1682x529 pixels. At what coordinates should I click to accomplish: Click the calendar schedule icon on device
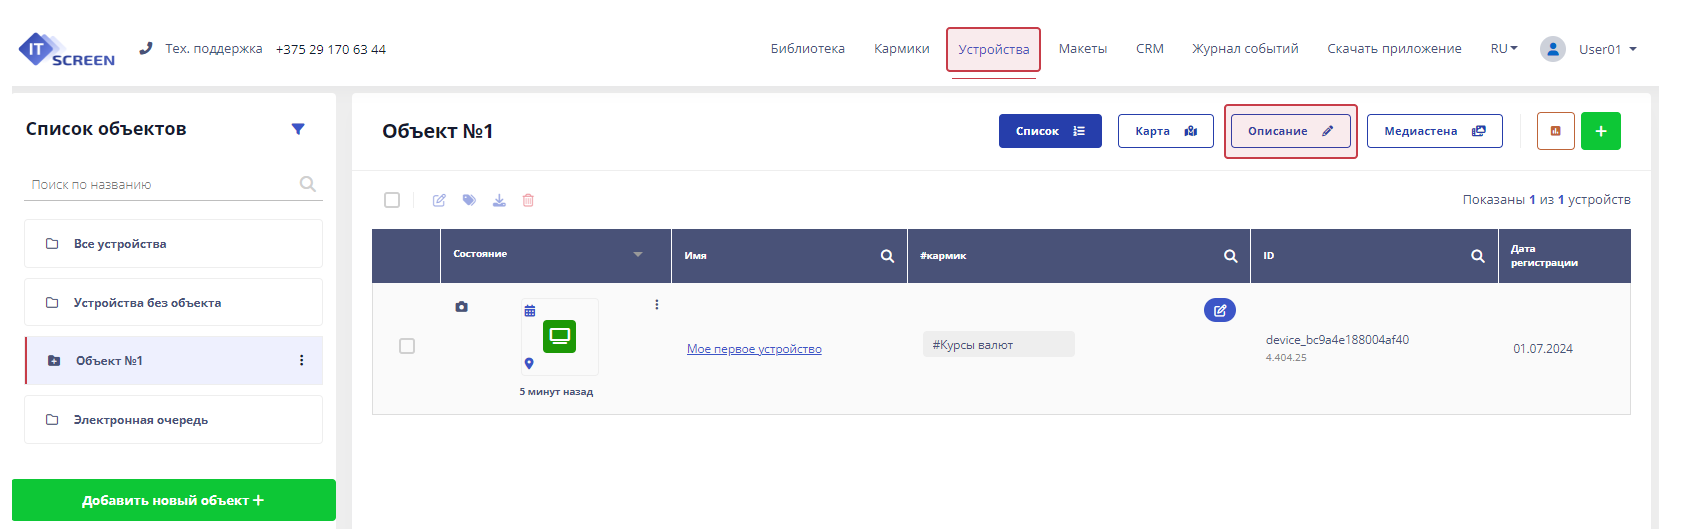[530, 311]
